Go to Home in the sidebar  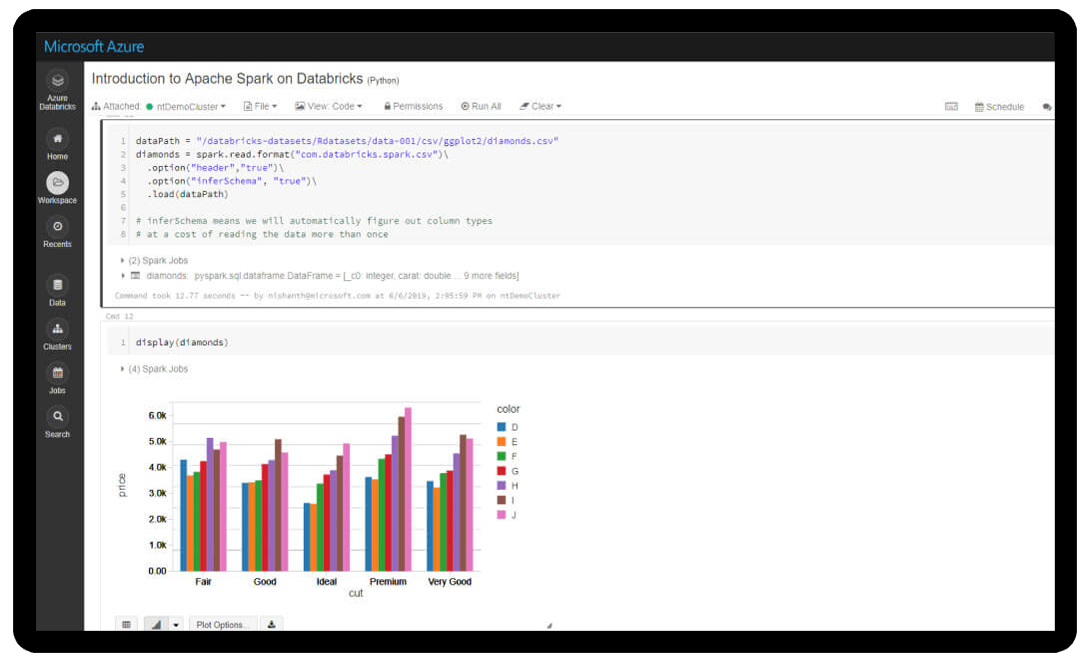coord(58,139)
